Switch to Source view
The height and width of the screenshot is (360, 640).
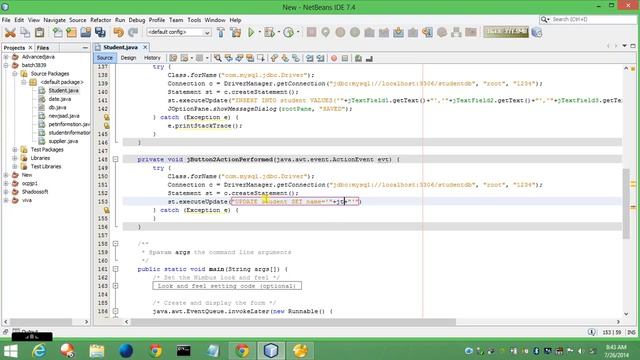pos(104,58)
